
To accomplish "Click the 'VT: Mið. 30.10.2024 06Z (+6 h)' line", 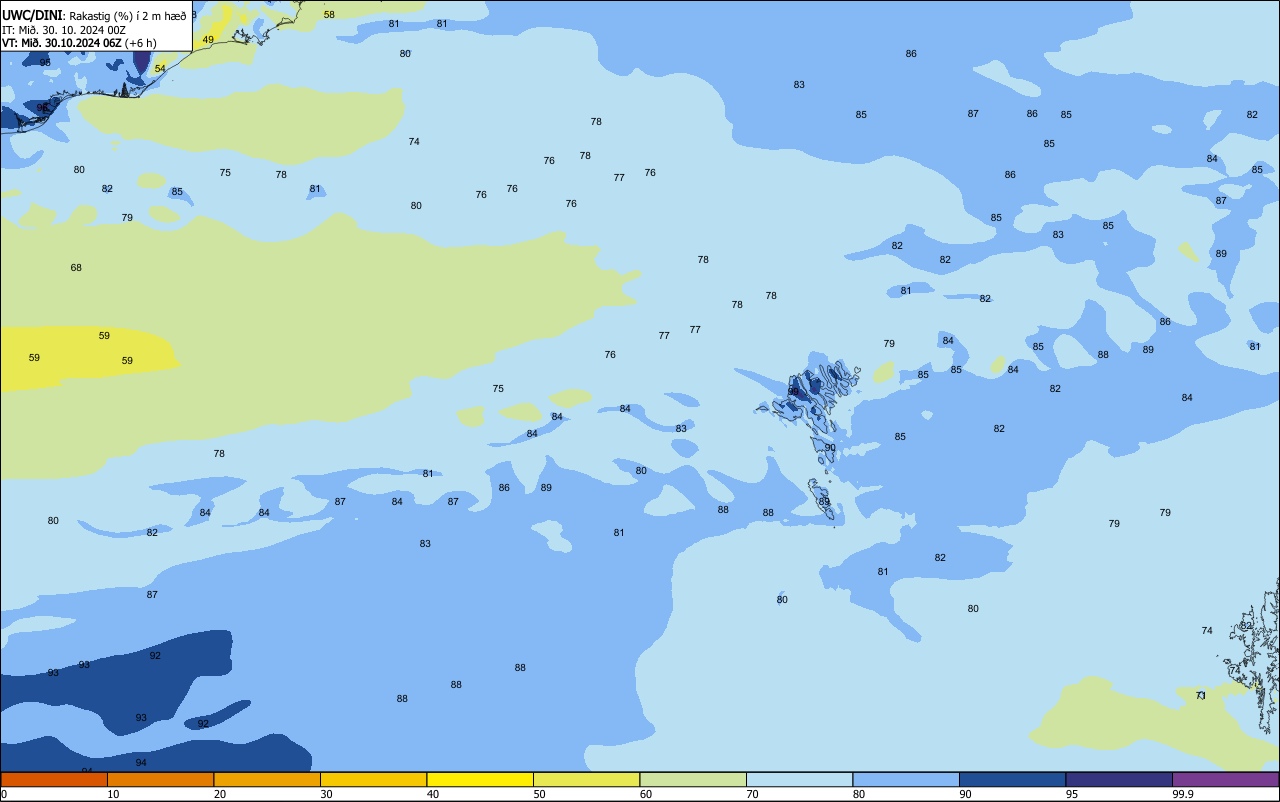I will pyautogui.click(x=79, y=43).
